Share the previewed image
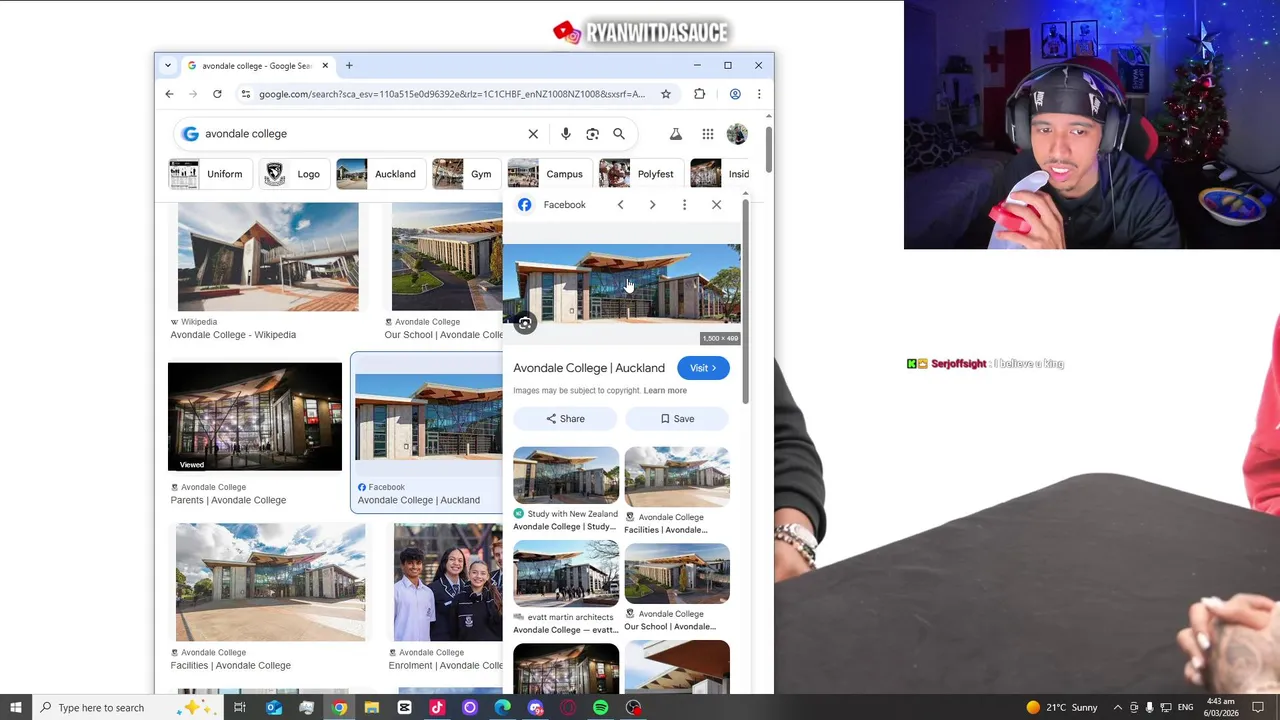1280x720 pixels. (x=566, y=419)
